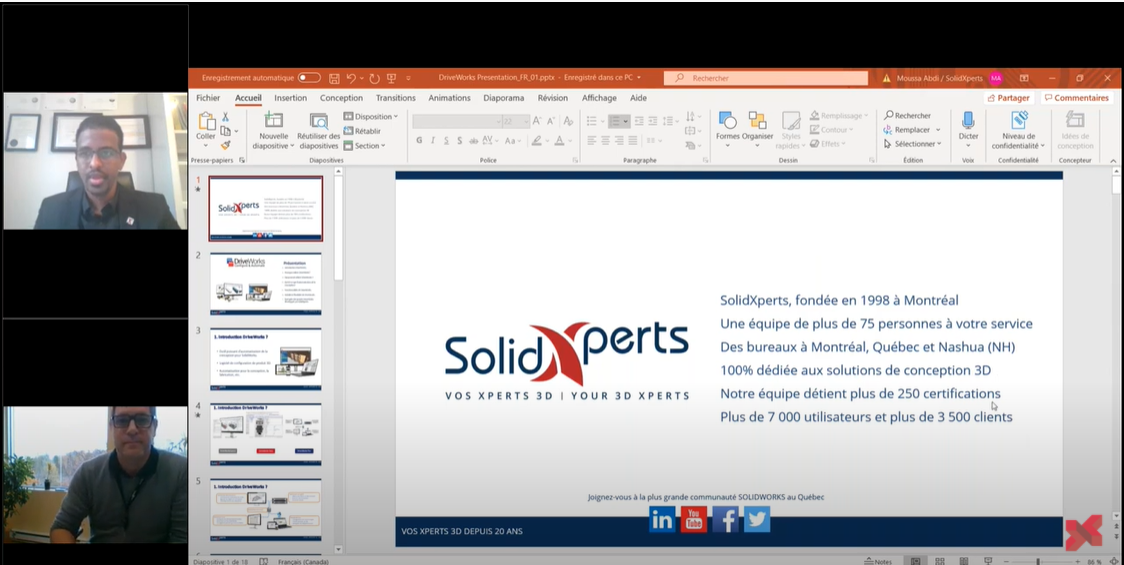Open Réutiliser des diapositives
This screenshot has height=565, width=1124.
tap(318, 131)
